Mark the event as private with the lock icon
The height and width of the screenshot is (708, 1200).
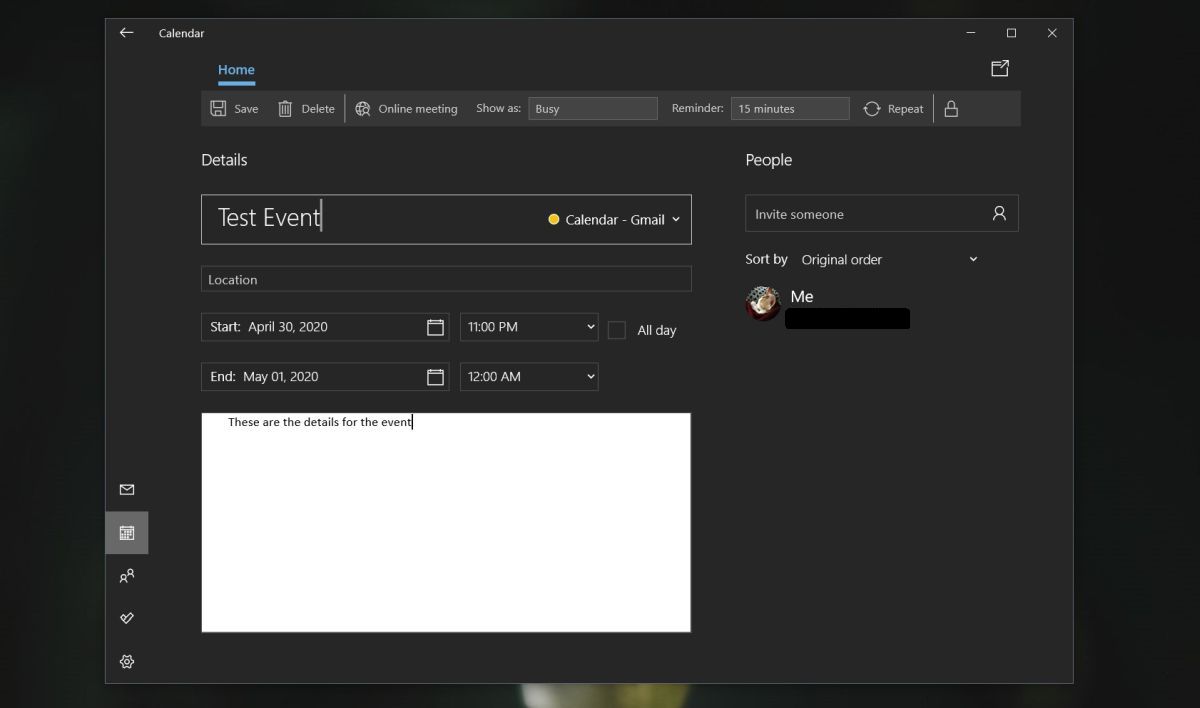[x=949, y=108]
